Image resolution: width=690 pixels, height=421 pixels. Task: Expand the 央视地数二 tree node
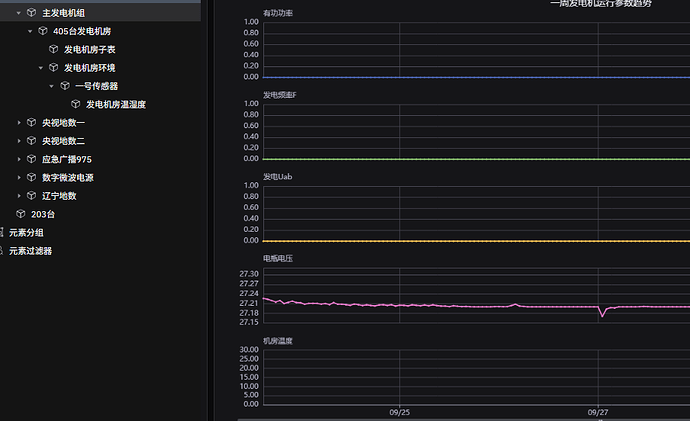[19, 141]
